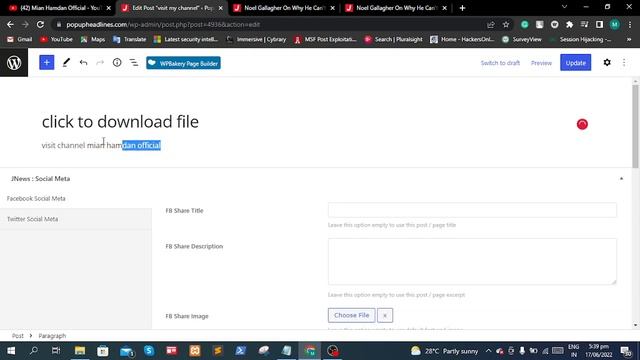Switch to first Noel Gallagher browser tab
The width and height of the screenshot is (640, 360).
pos(284,8)
